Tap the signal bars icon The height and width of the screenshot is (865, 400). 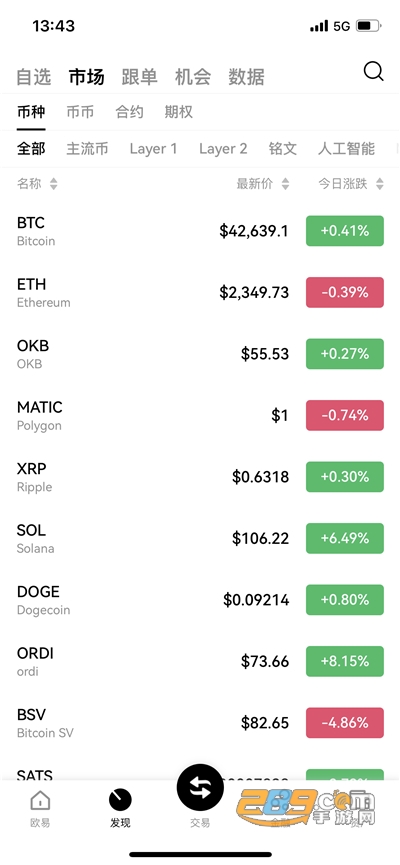319,26
